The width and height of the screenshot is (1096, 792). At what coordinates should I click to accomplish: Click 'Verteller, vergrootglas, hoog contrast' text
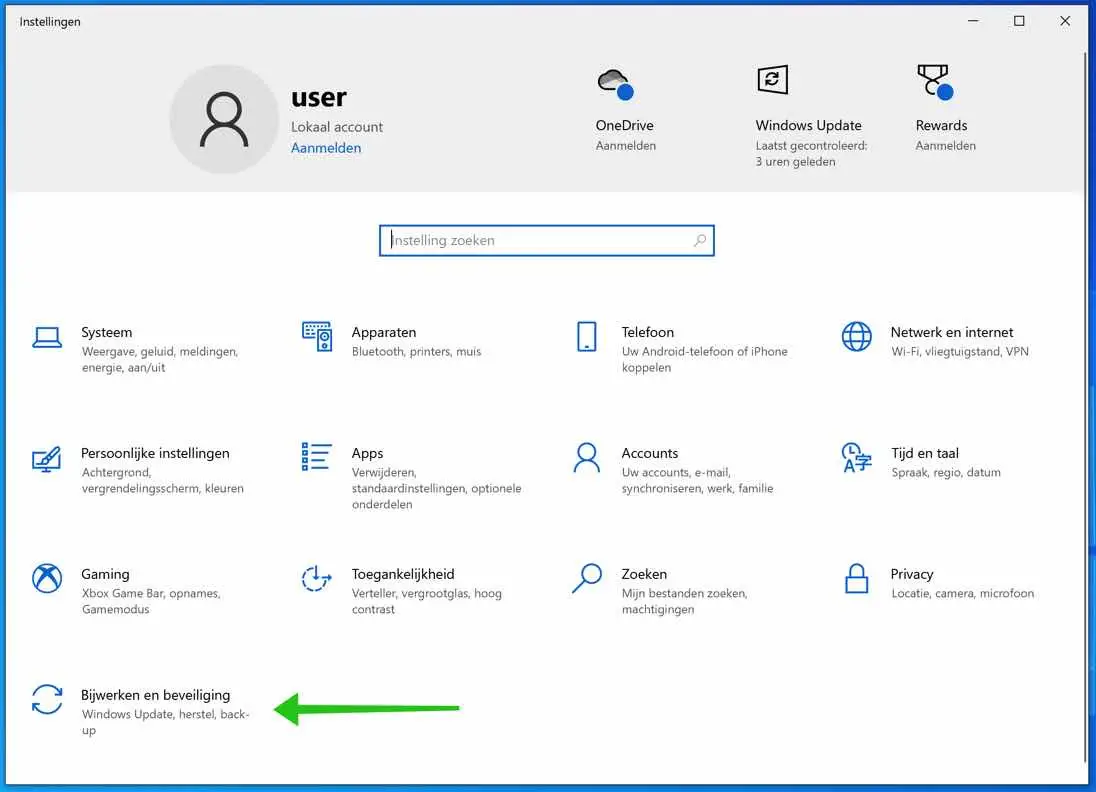[x=426, y=601]
